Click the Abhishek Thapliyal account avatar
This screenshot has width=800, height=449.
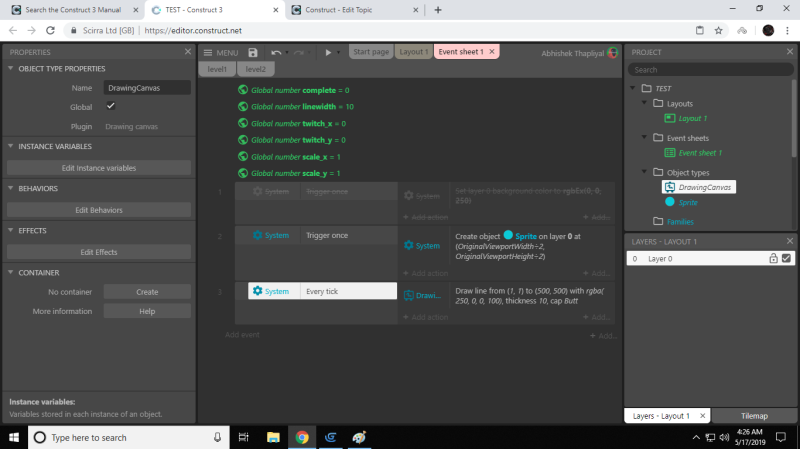pyautogui.click(x=613, y=53)
